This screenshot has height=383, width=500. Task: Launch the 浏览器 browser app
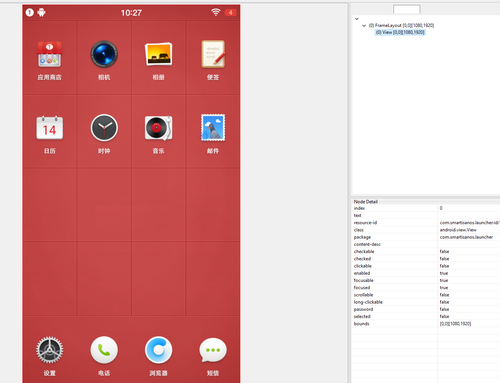click(158, 350)
